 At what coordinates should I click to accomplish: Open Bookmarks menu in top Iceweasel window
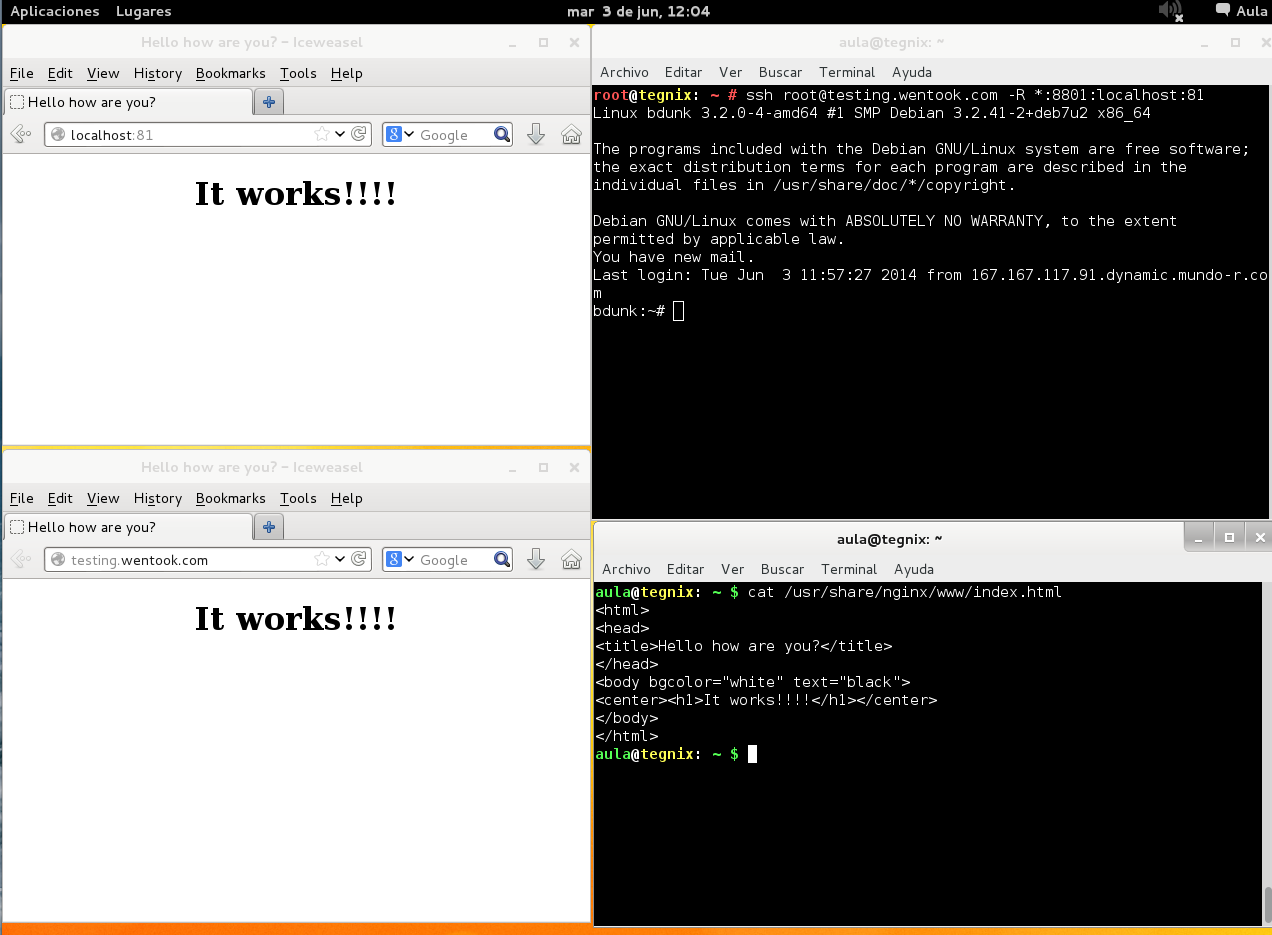coord(231,73)
